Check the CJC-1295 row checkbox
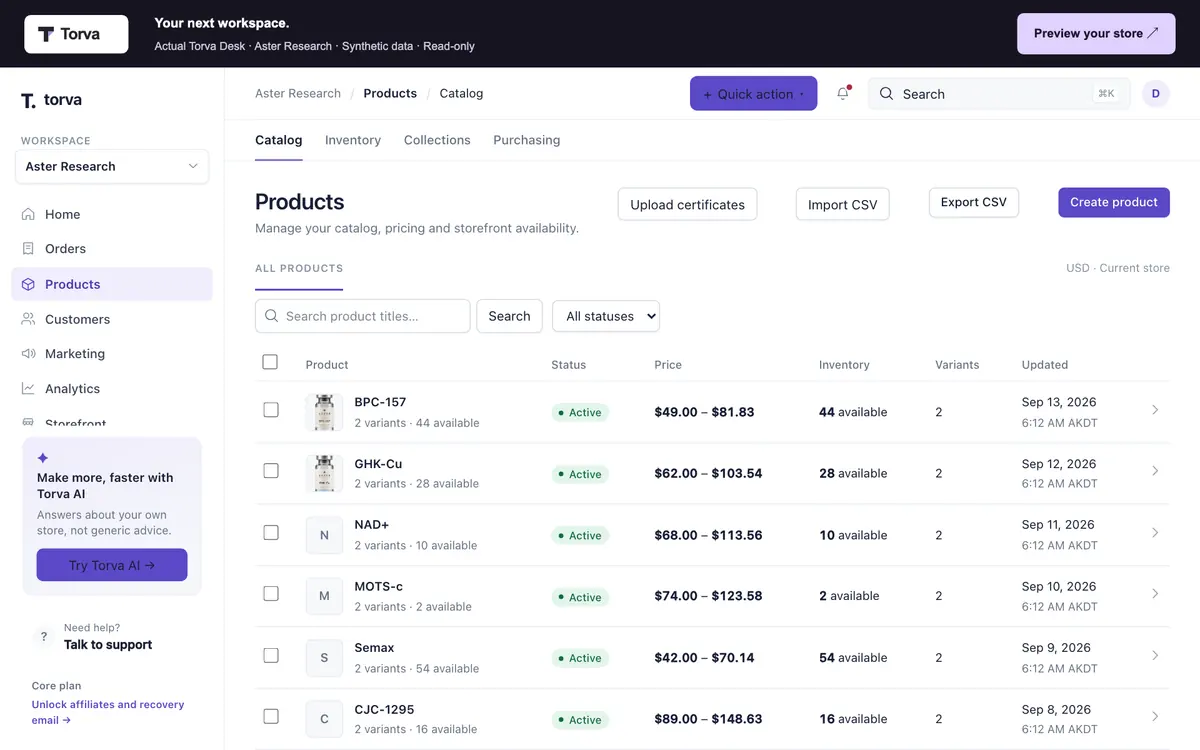Viewport: 1200px width, 750px height. [271, 717]
